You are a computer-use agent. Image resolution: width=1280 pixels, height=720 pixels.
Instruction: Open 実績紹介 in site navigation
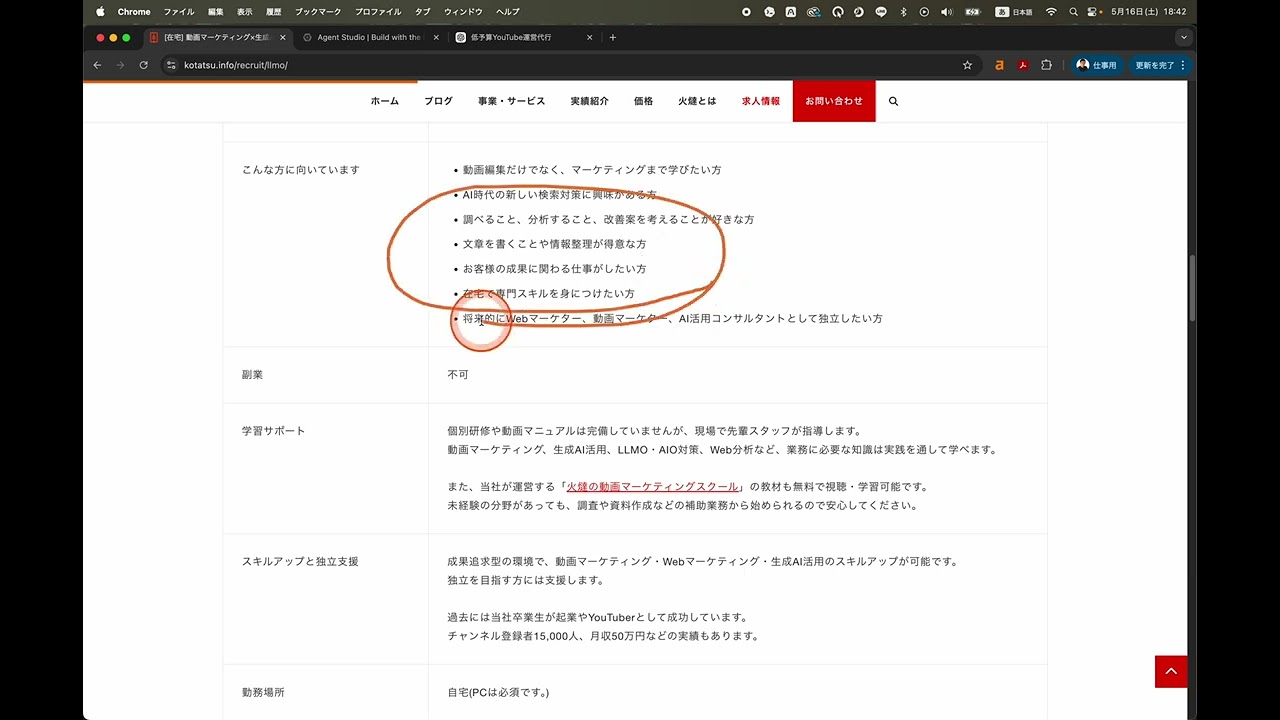tap(590, 101)
